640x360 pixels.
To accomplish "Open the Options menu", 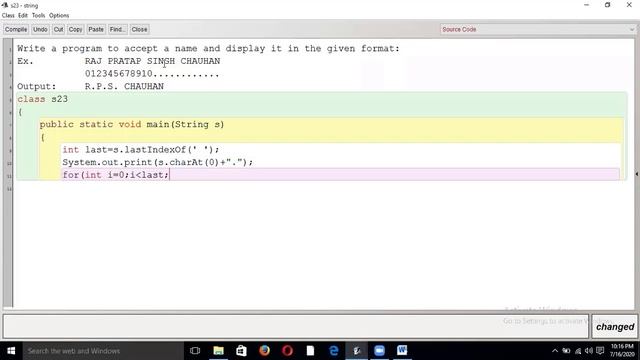I will (x=59, y=16).
